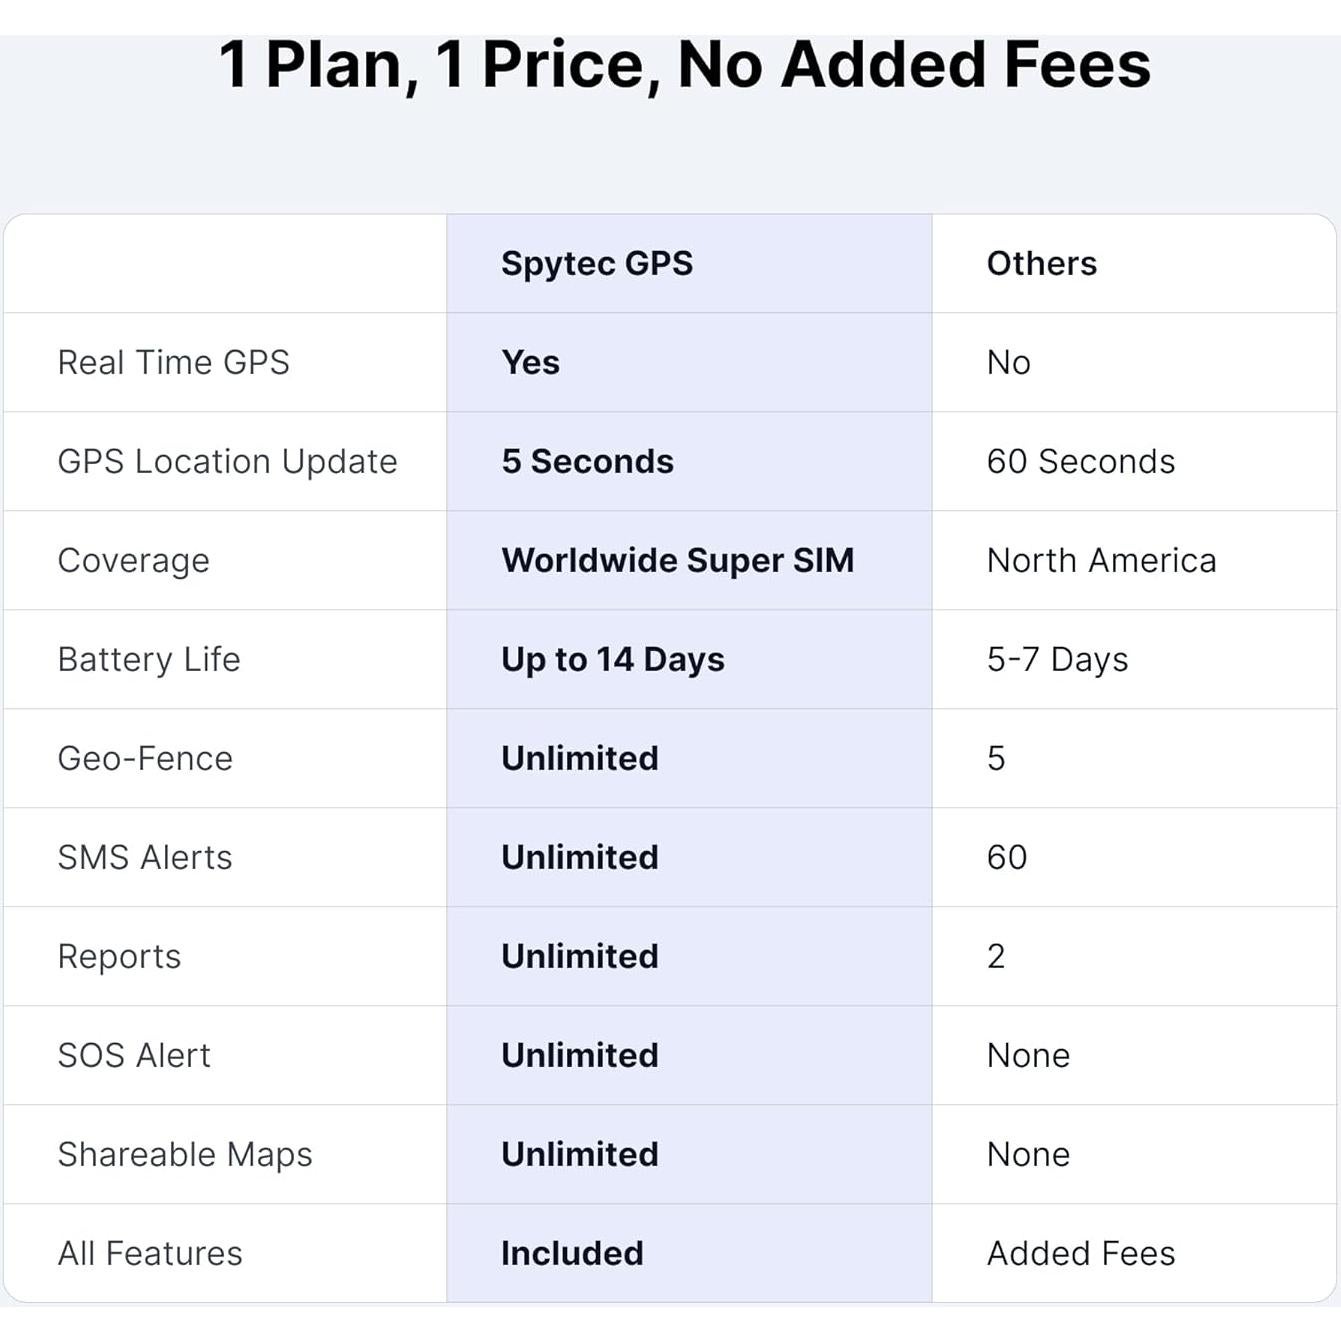Click the "1 Plan, 1 Price, No Added Fees" heading
The width and height of the screenshot is (1341, 1341).
point(685,65)
